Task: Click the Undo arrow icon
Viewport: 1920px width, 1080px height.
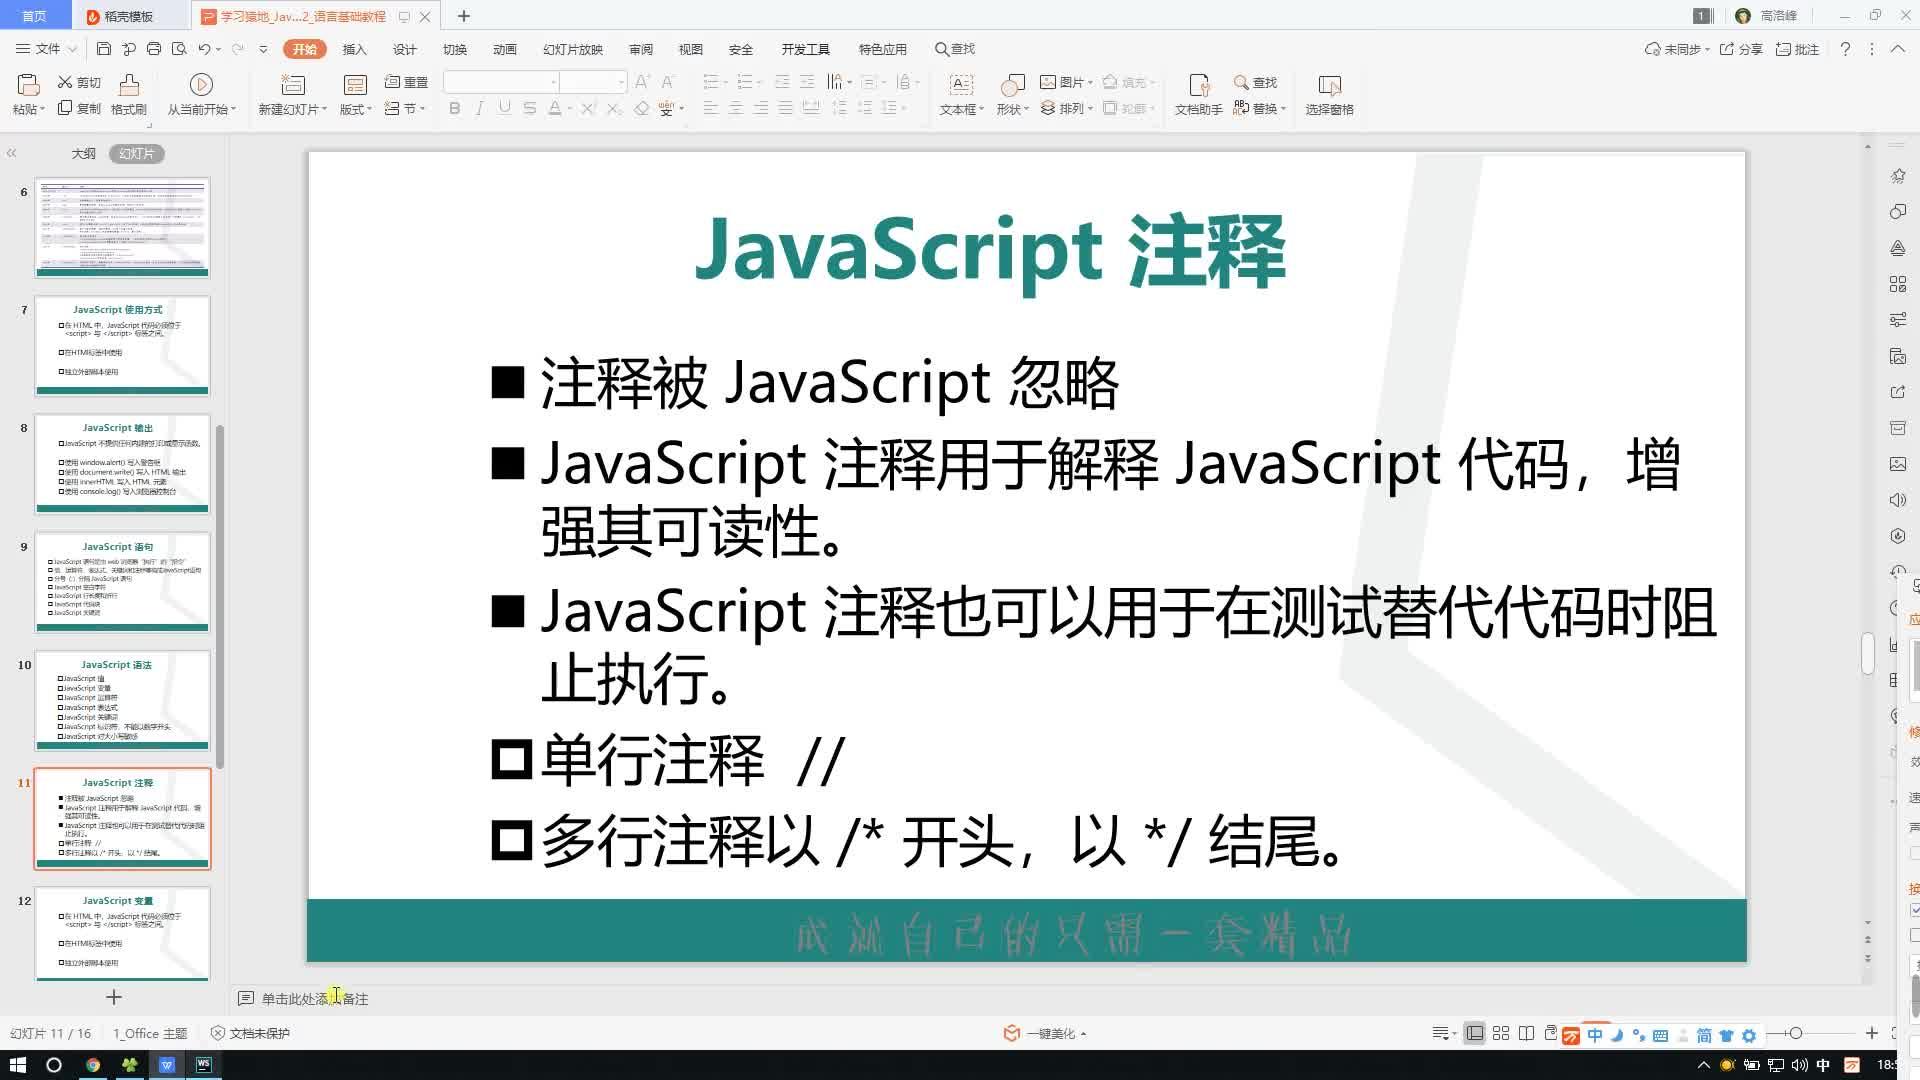Action: coord(204,49)
